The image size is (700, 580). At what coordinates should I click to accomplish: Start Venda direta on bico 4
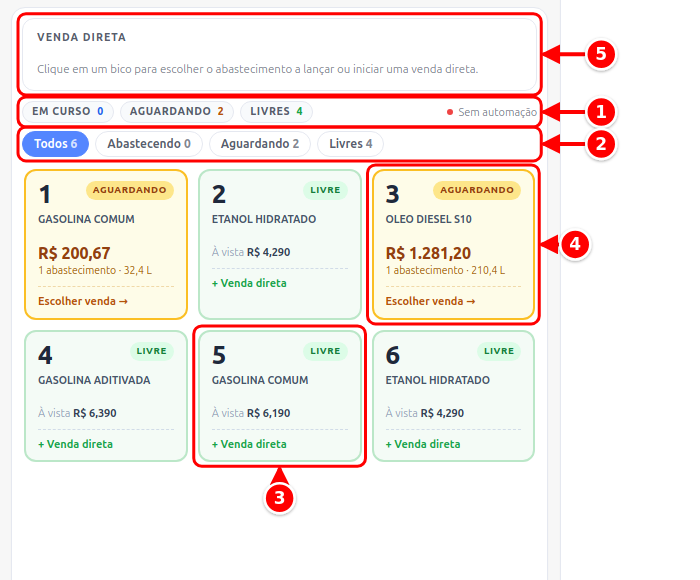coord(75,444)
